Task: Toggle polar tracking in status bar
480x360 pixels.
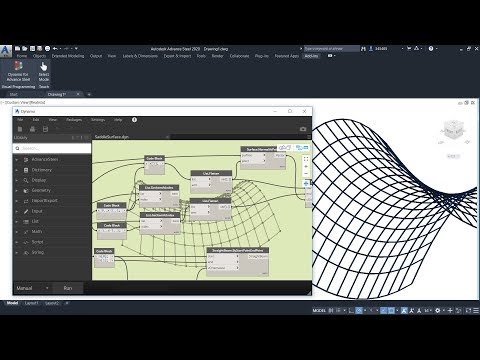Action: pos(359,310)
